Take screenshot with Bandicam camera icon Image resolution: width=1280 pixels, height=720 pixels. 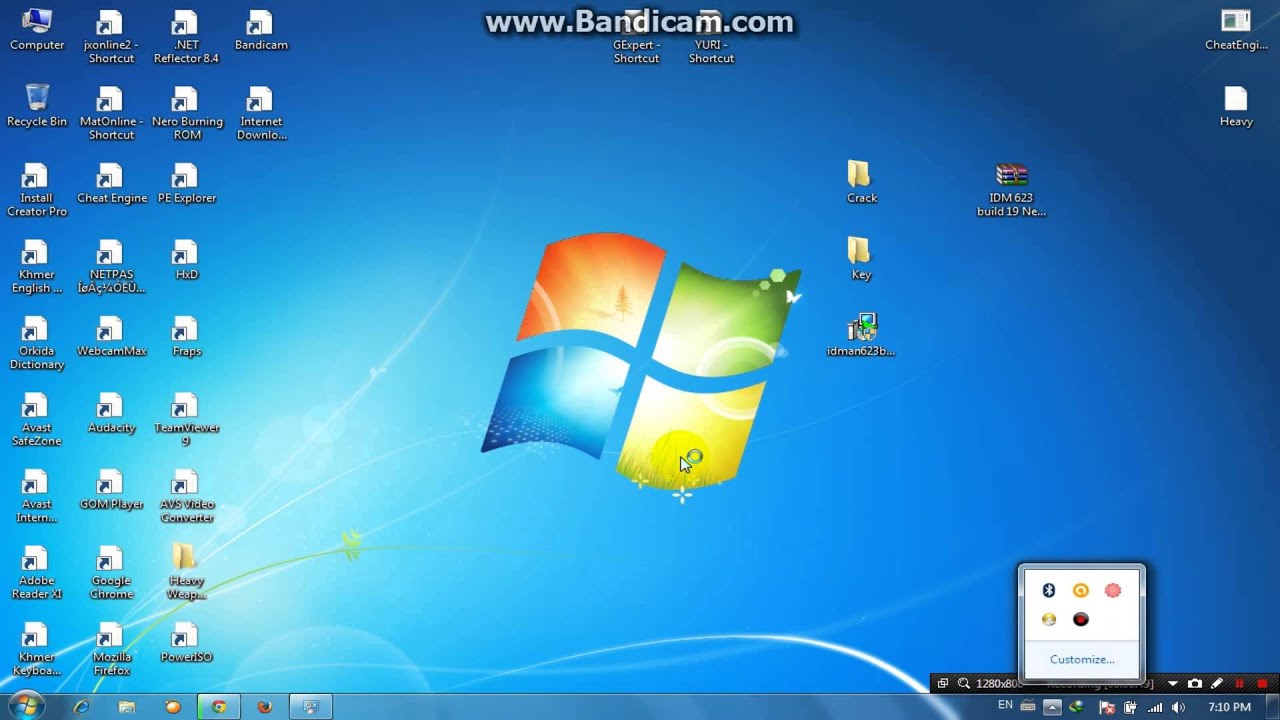1195,684
